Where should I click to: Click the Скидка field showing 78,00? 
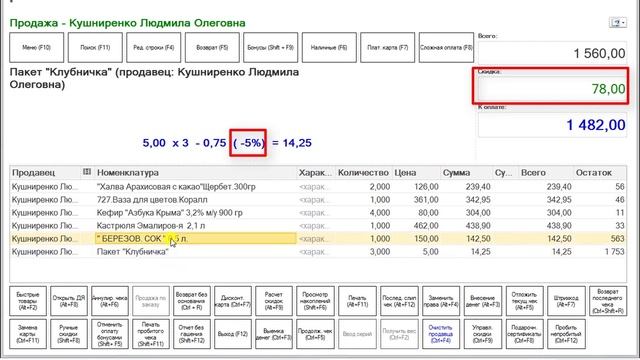552,89
